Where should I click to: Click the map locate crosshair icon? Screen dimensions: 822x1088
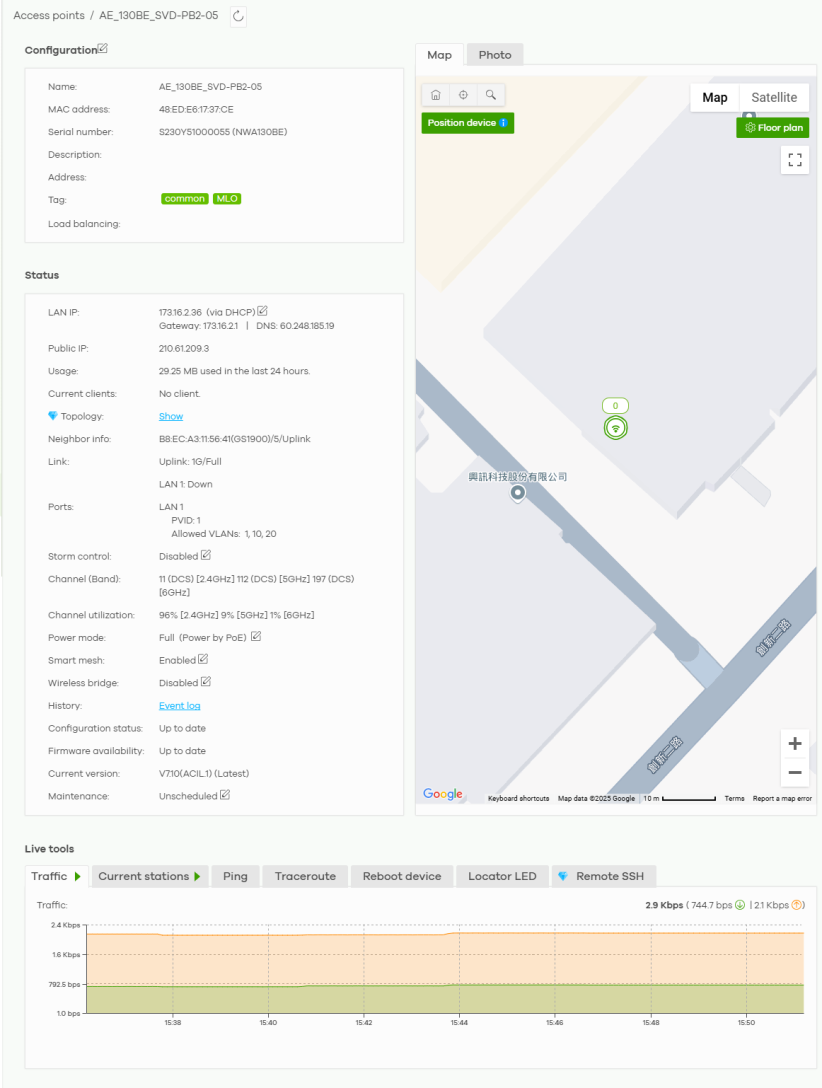(463, 95)
